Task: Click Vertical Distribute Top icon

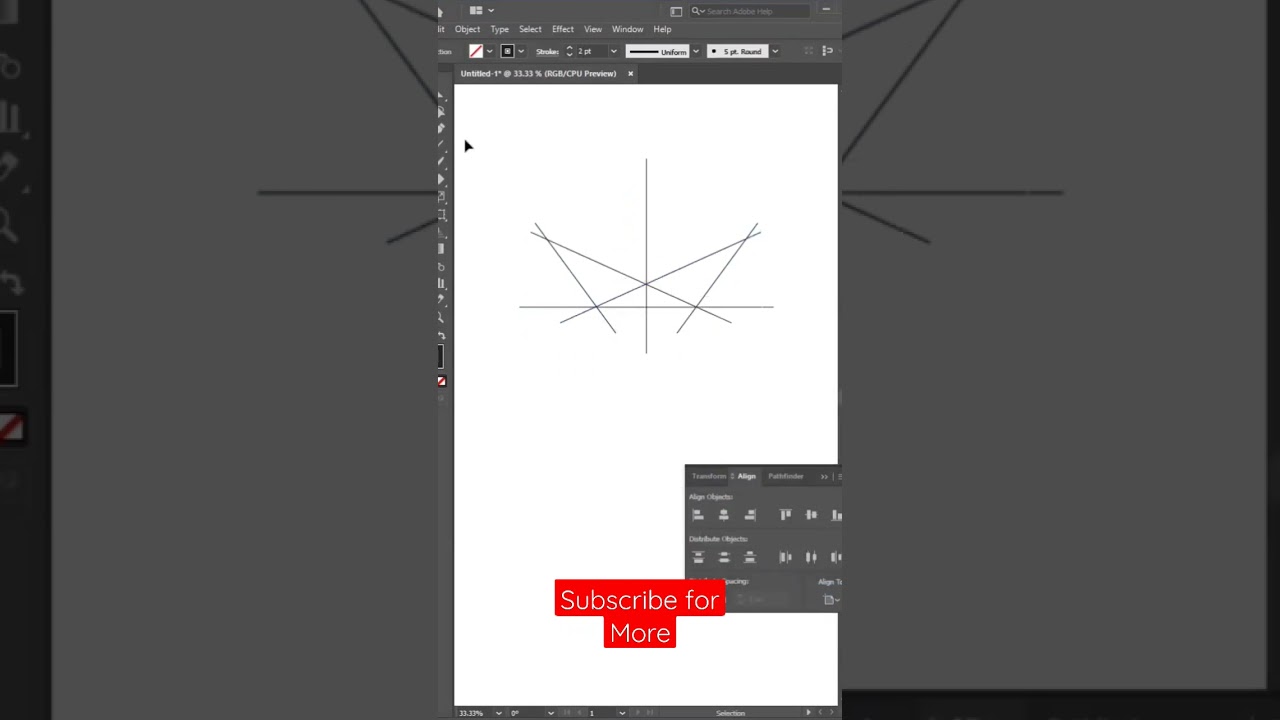Action: [x=698, y=557]
